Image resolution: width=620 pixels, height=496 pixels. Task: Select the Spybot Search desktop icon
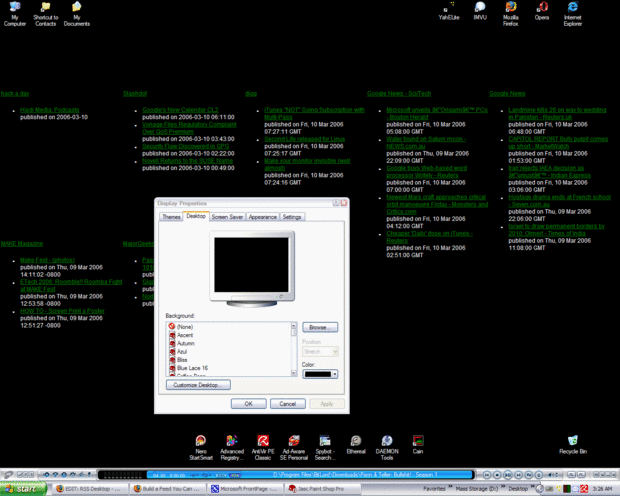pyautogui.click(x=325, y=448)
